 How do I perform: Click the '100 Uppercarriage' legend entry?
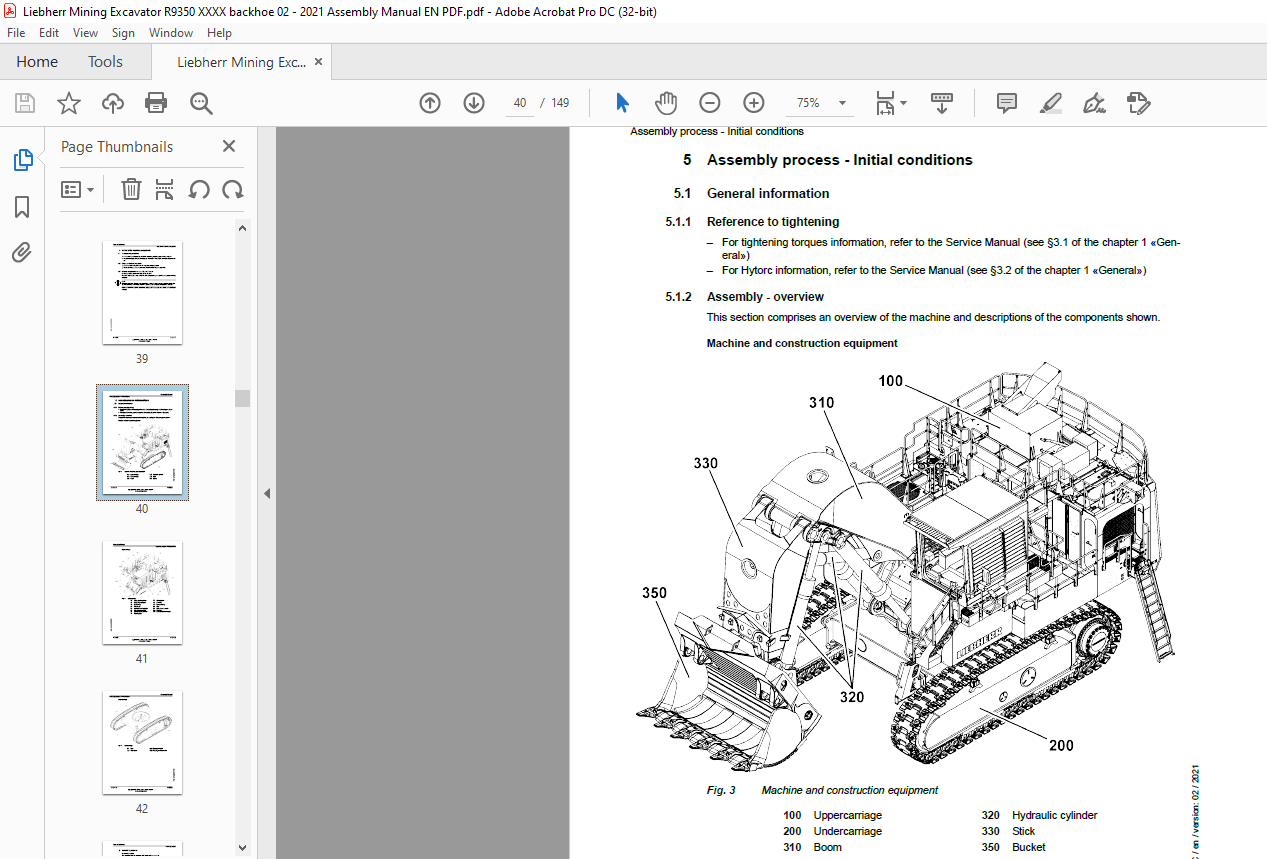pos(832,815)
